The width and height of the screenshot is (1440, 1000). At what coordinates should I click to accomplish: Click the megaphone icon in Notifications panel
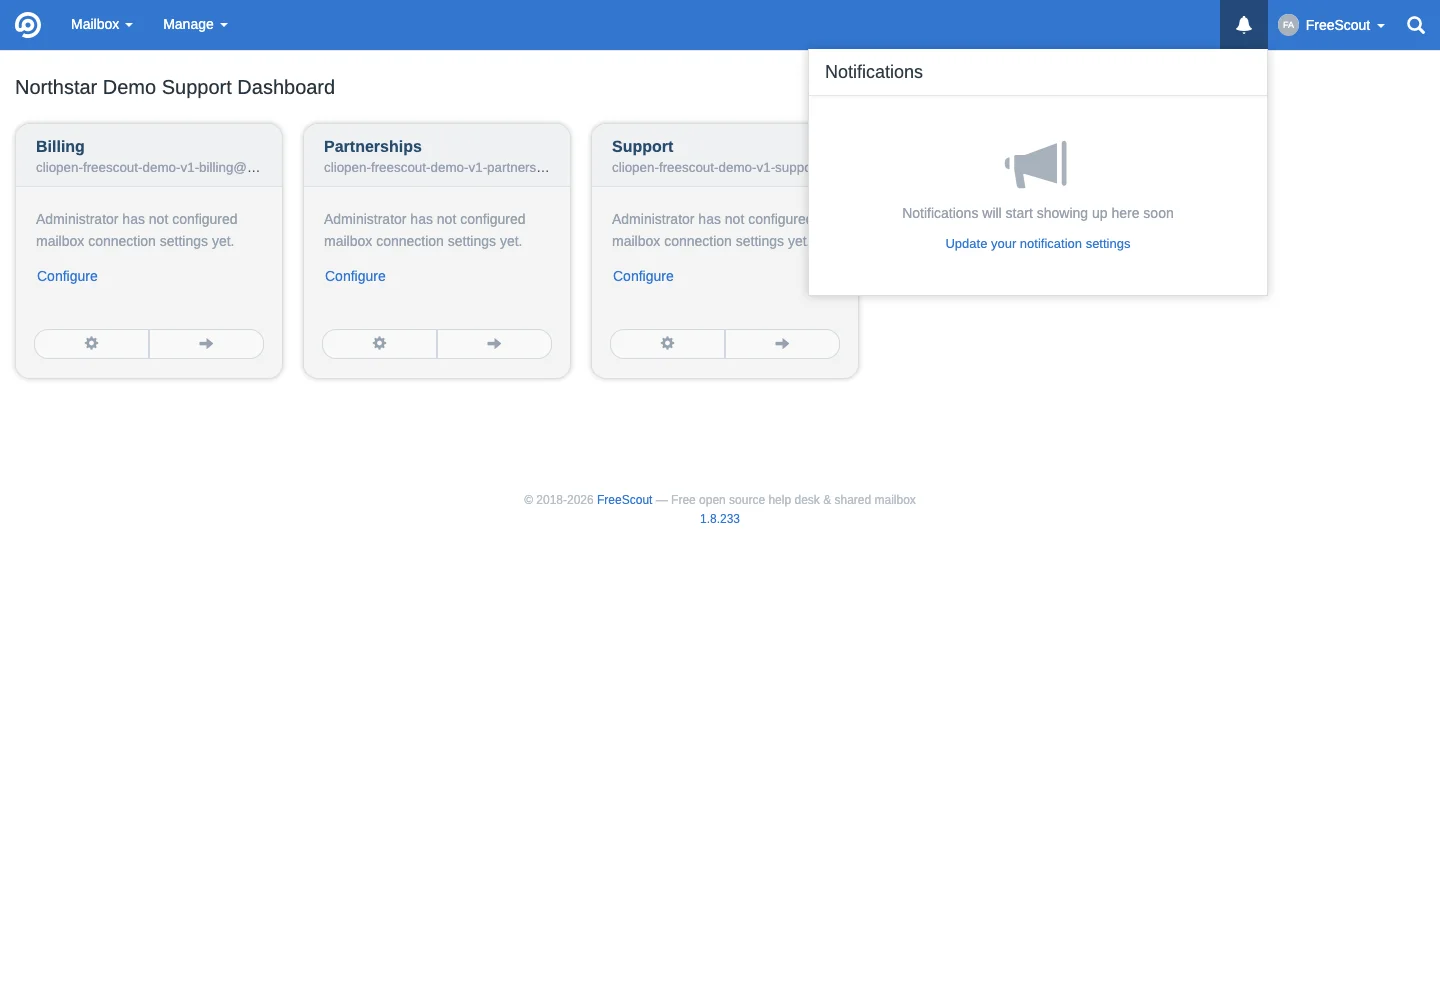(x=1037, y=164)
